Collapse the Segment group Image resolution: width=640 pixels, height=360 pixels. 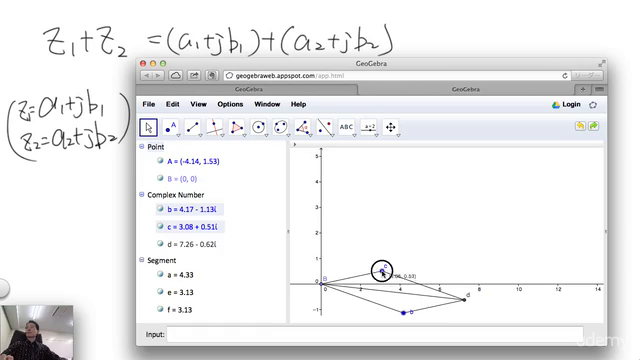(142, 260)
